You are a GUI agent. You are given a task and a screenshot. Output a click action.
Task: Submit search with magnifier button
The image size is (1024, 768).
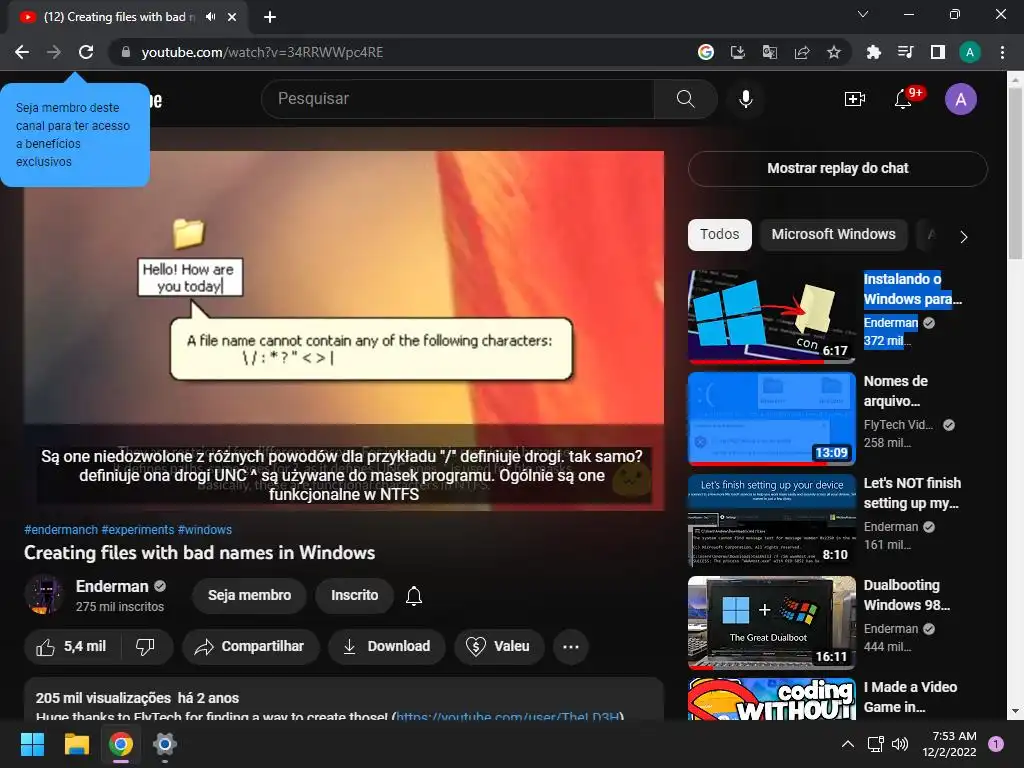685,99
